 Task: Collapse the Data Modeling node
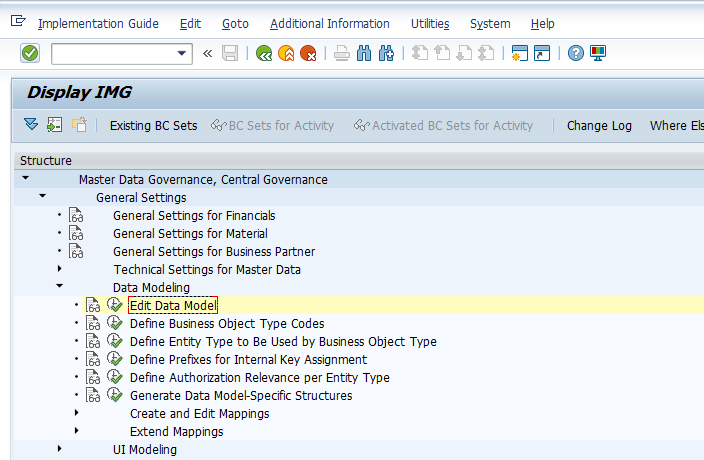[60, 286]
